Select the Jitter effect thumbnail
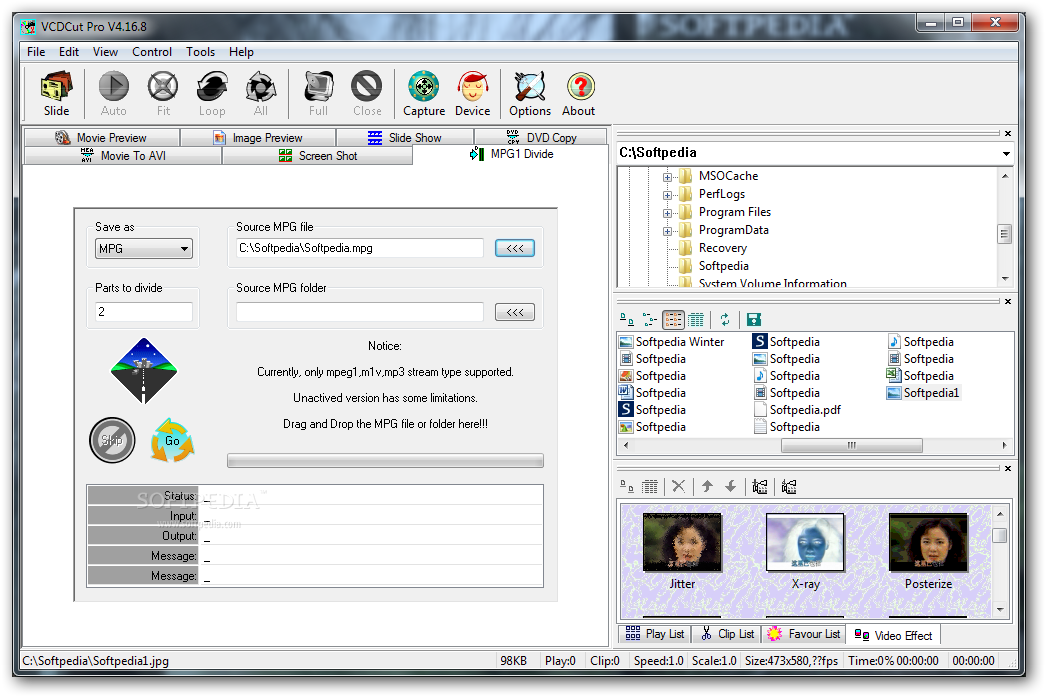The height and width of the screenshot is (697, 1046). 682,542
